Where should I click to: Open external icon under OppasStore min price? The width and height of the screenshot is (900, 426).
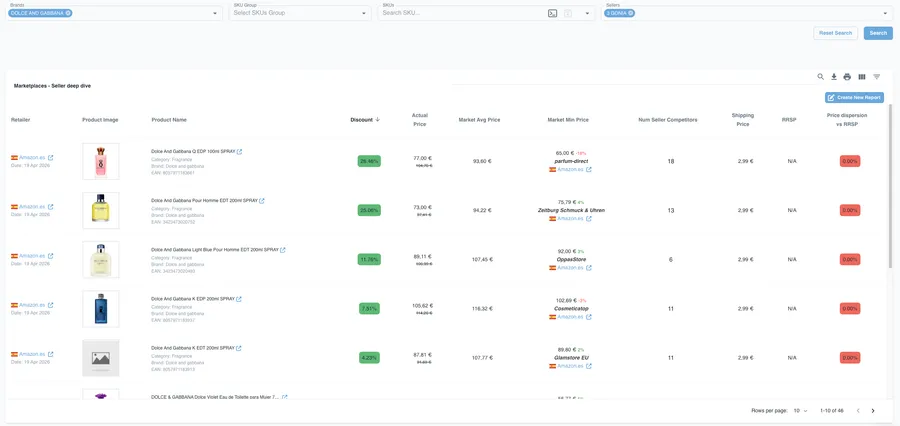pyautogui.click(x=589, y=268)
